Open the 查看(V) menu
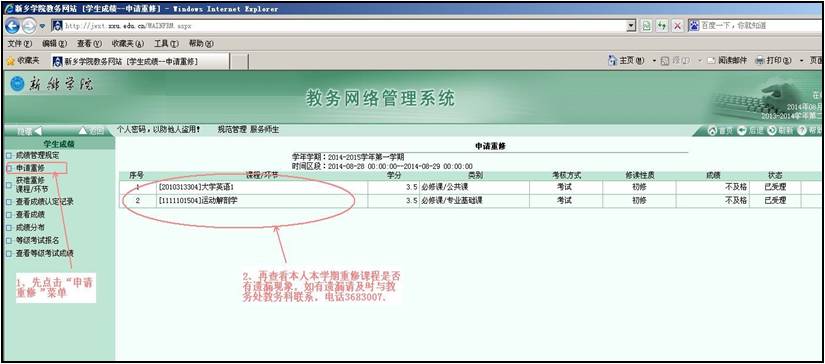 pos(89,44)
